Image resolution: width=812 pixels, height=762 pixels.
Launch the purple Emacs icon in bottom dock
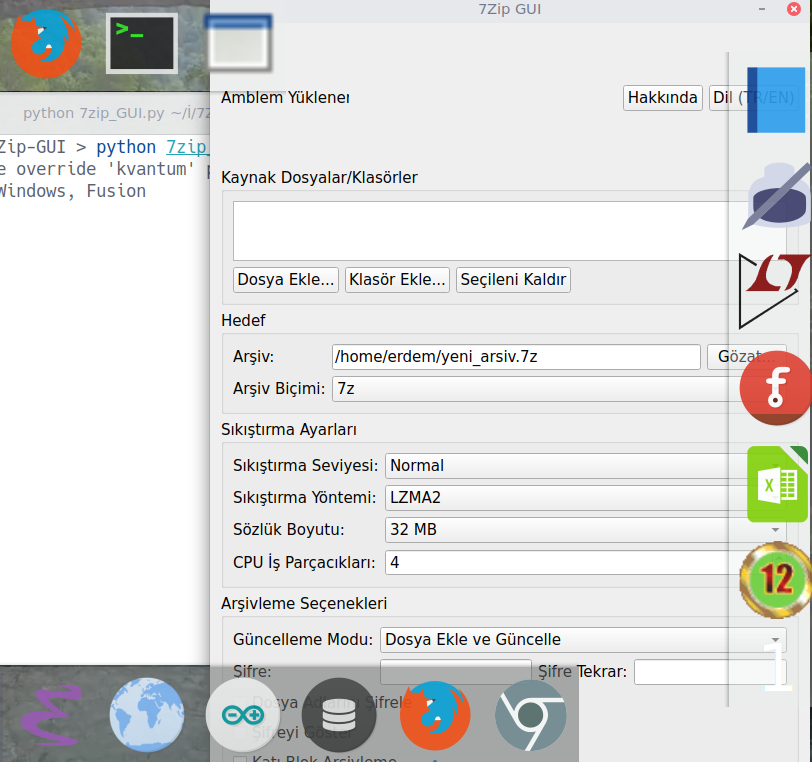tap(51, 714)
